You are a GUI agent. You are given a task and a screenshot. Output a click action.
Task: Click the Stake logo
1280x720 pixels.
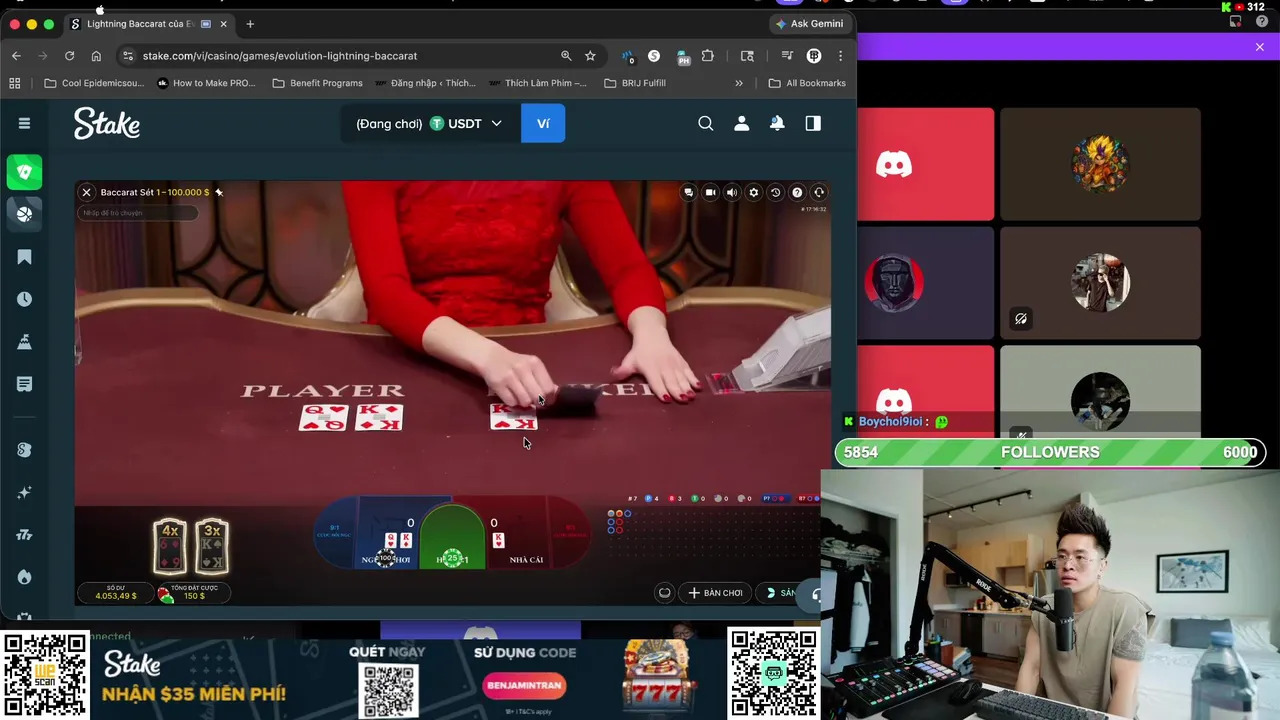tap(106, 123)
